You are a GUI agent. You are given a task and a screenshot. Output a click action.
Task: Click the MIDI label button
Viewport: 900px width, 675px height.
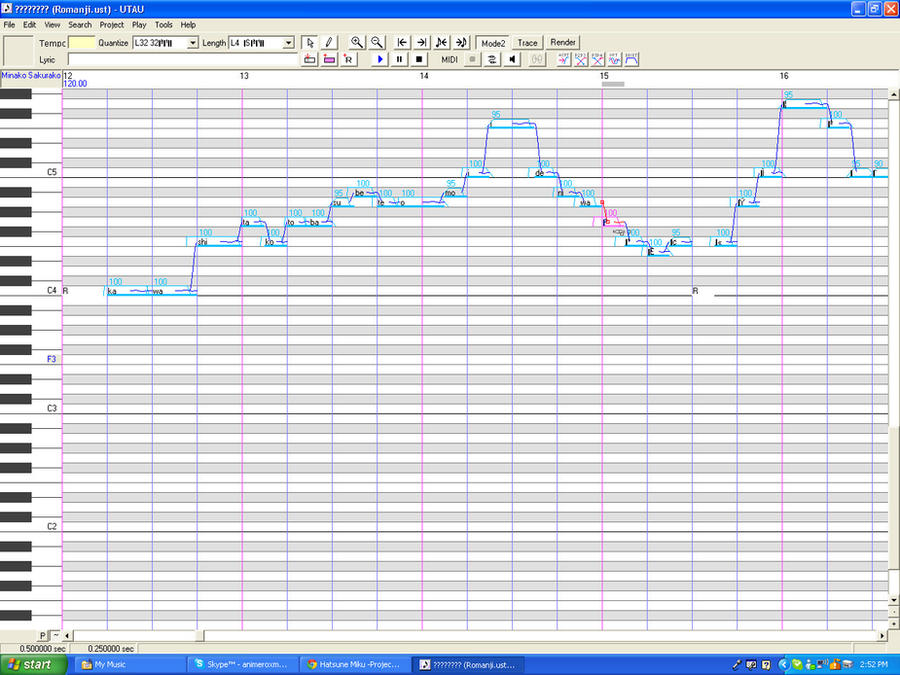coord(449,59)
